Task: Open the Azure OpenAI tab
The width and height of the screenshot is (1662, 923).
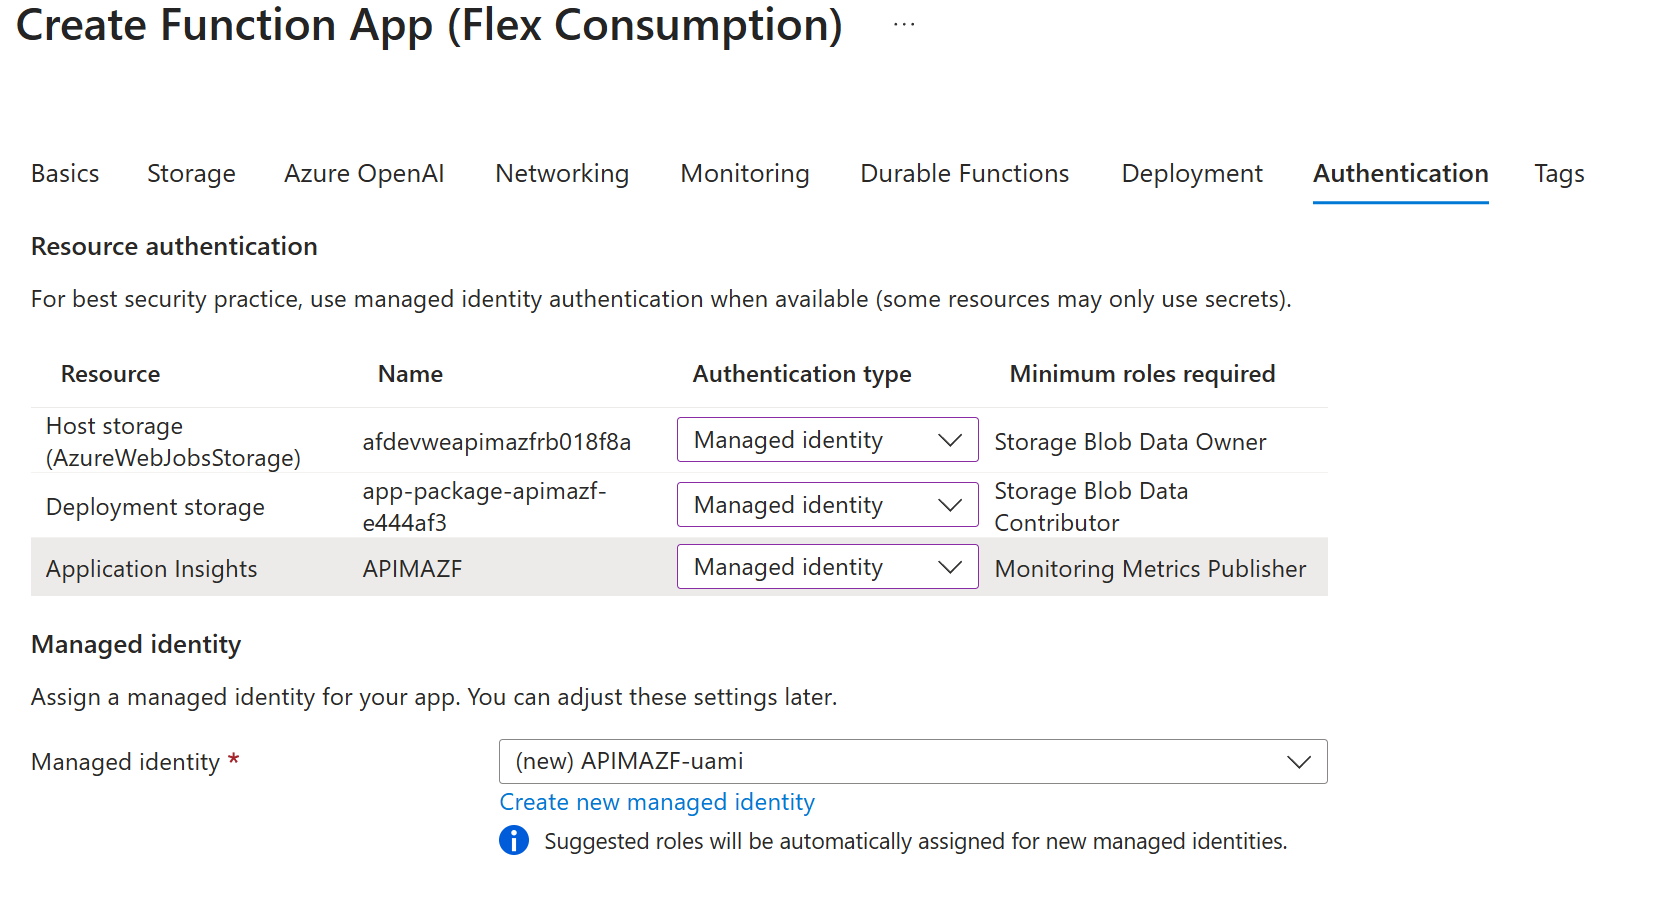Action: point(364,174)
